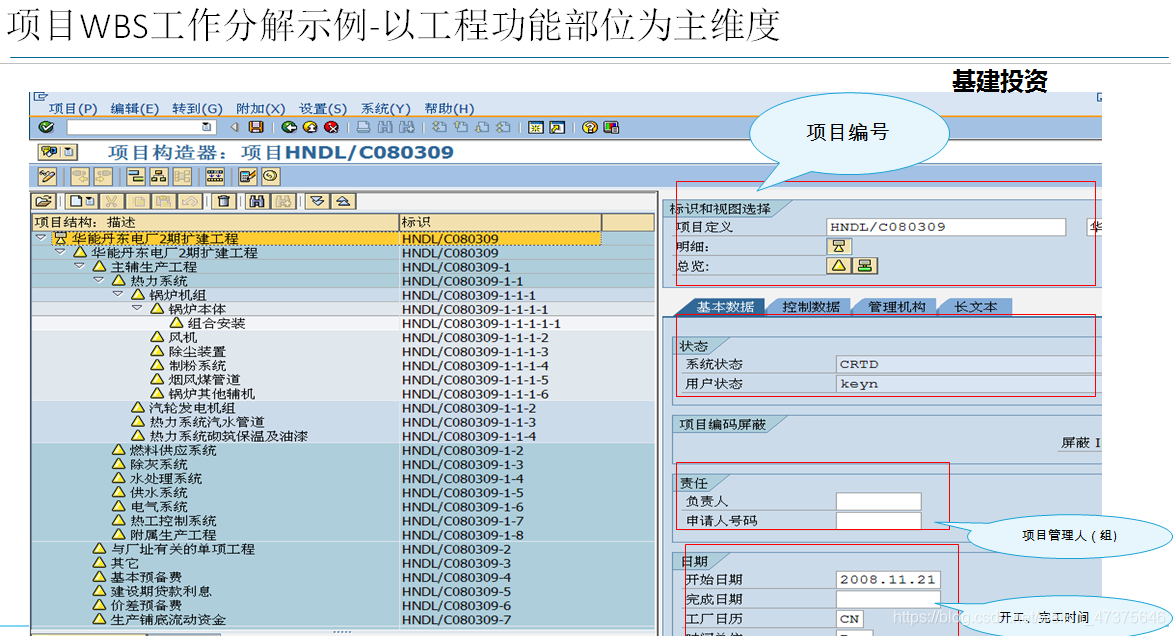Click the Display/Change pencil toggle icon
Viewport: 1175px width, 636px height.
coord(47,177)
